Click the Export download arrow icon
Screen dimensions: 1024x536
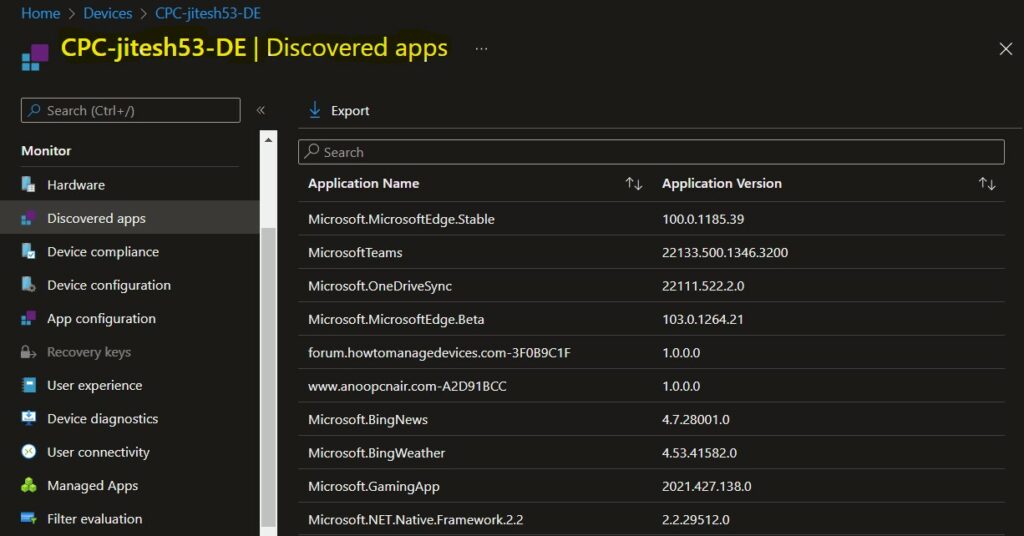coord(315,110)
